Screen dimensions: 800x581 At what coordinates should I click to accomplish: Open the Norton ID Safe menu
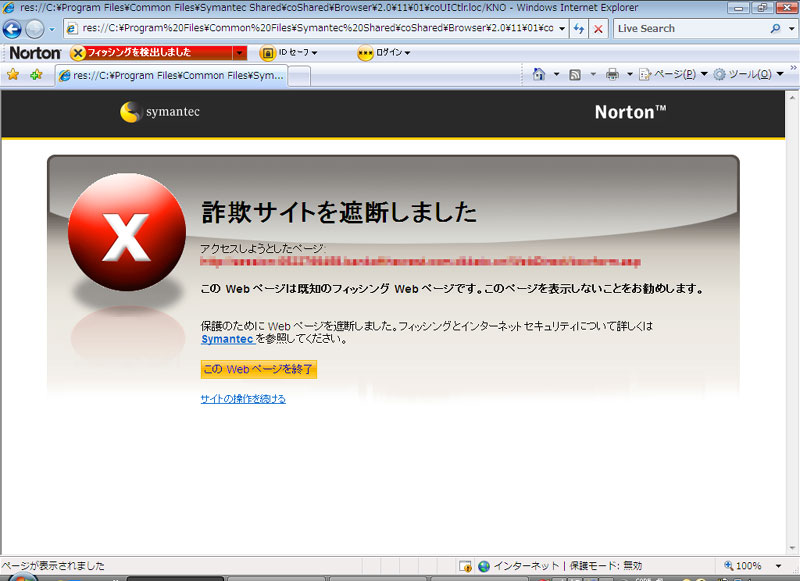288,53
